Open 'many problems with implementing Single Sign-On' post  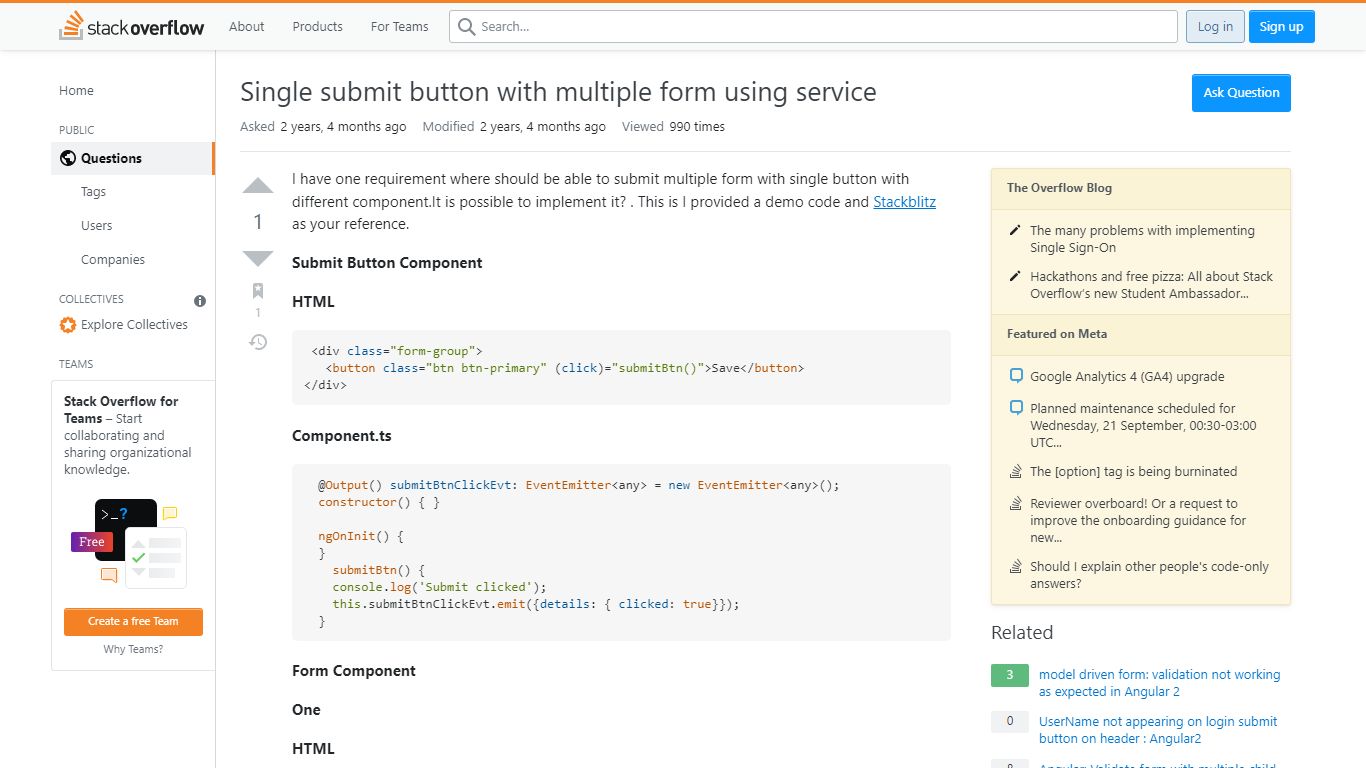coord(1142,239)
